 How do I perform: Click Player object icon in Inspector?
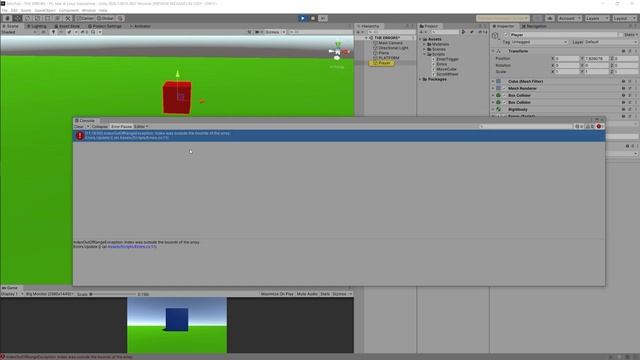pos(496,36)
